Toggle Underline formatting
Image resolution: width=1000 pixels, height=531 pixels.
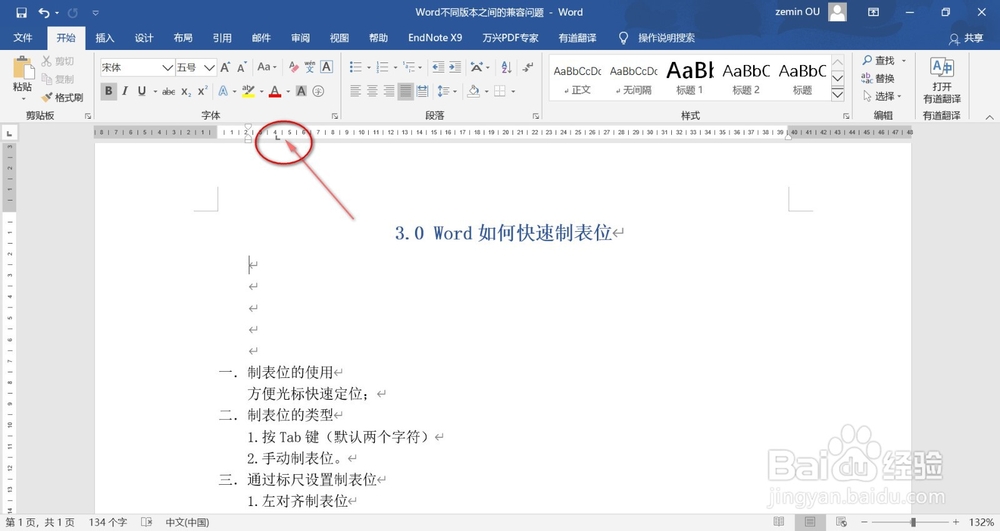(142, 92)
